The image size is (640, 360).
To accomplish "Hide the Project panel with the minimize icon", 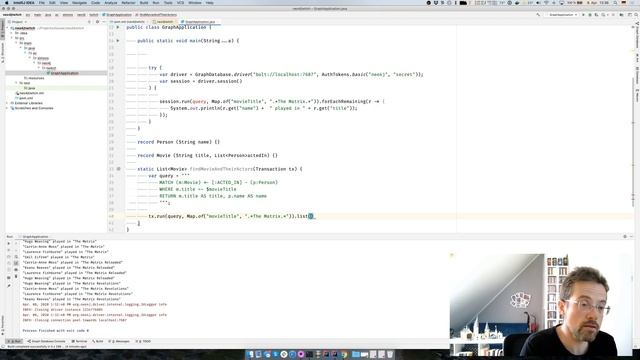I will click(x=104, y=22).
